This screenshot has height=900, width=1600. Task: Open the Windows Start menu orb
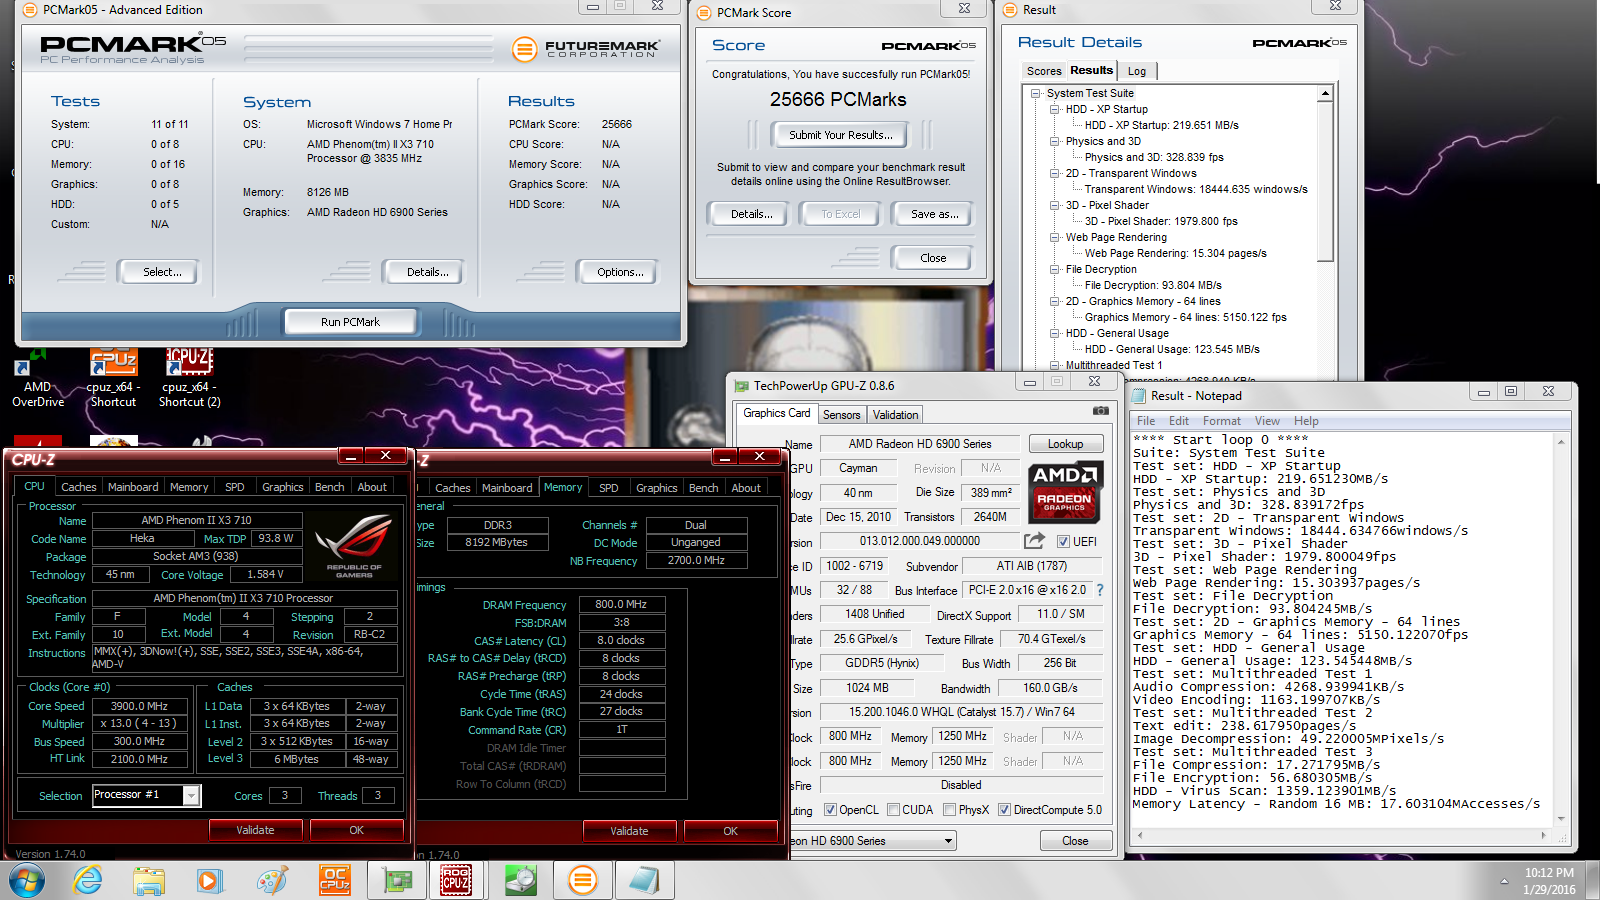tap(27, 881)
